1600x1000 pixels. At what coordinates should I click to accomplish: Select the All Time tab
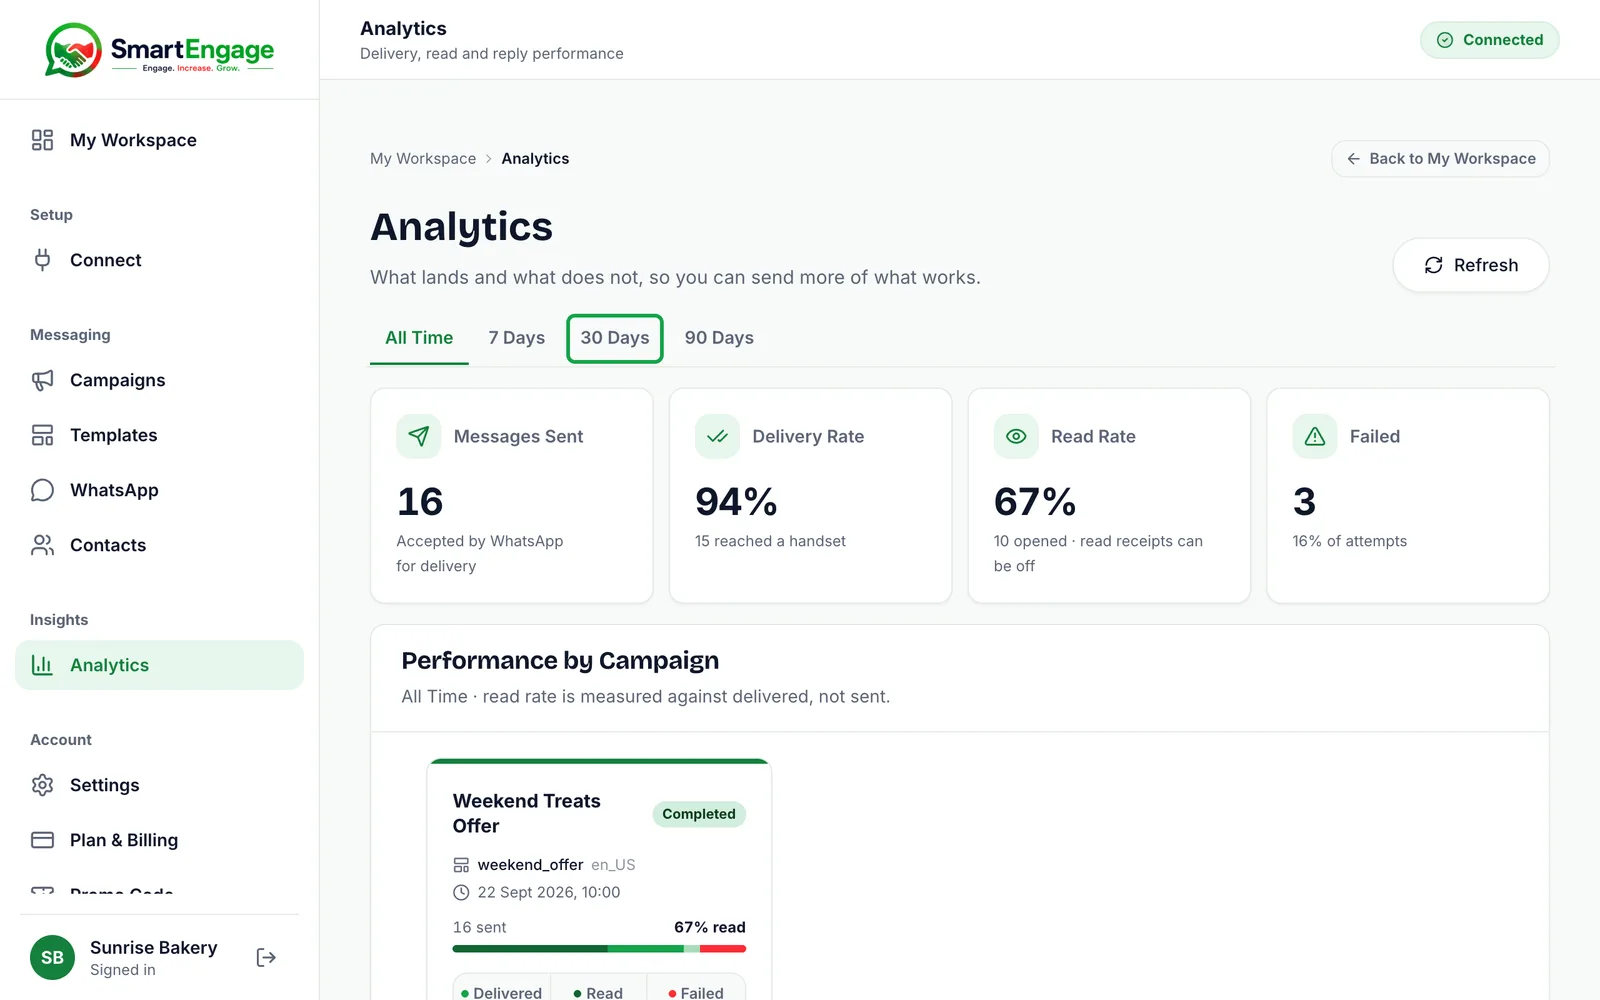(419, 338)
